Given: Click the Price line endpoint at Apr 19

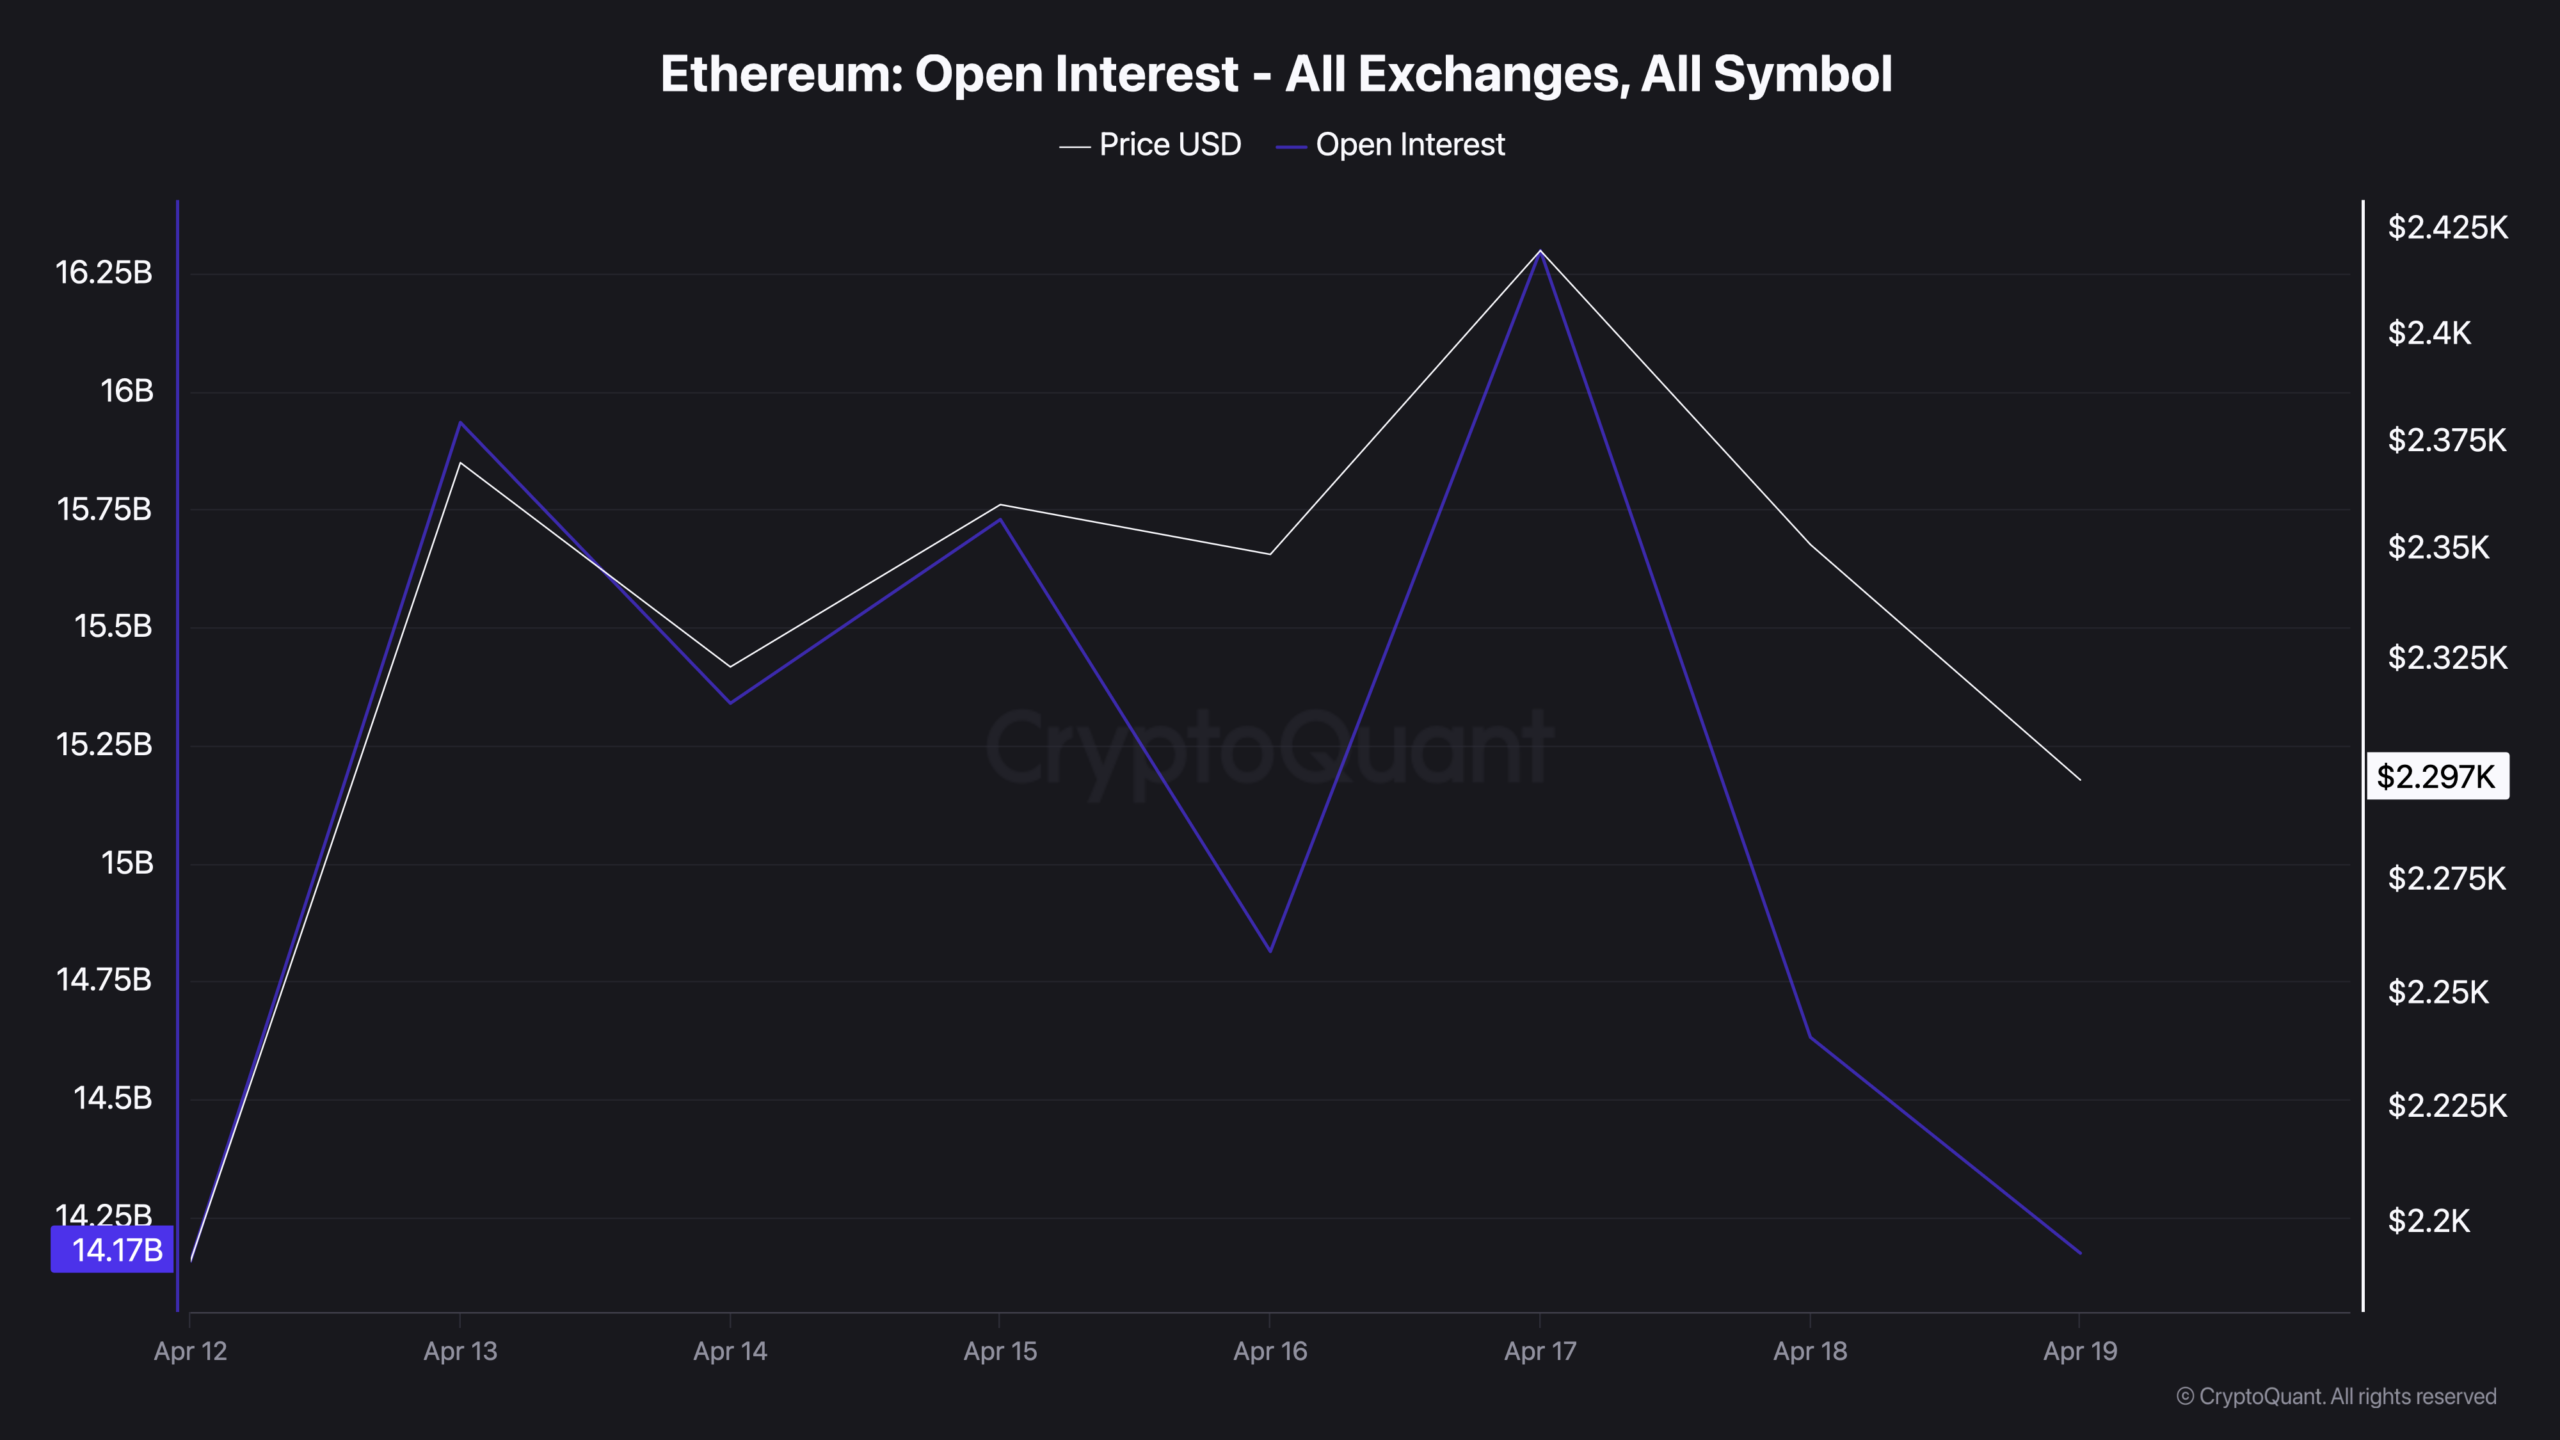Looking at the screenshot, I should [x=2080, y=779].
